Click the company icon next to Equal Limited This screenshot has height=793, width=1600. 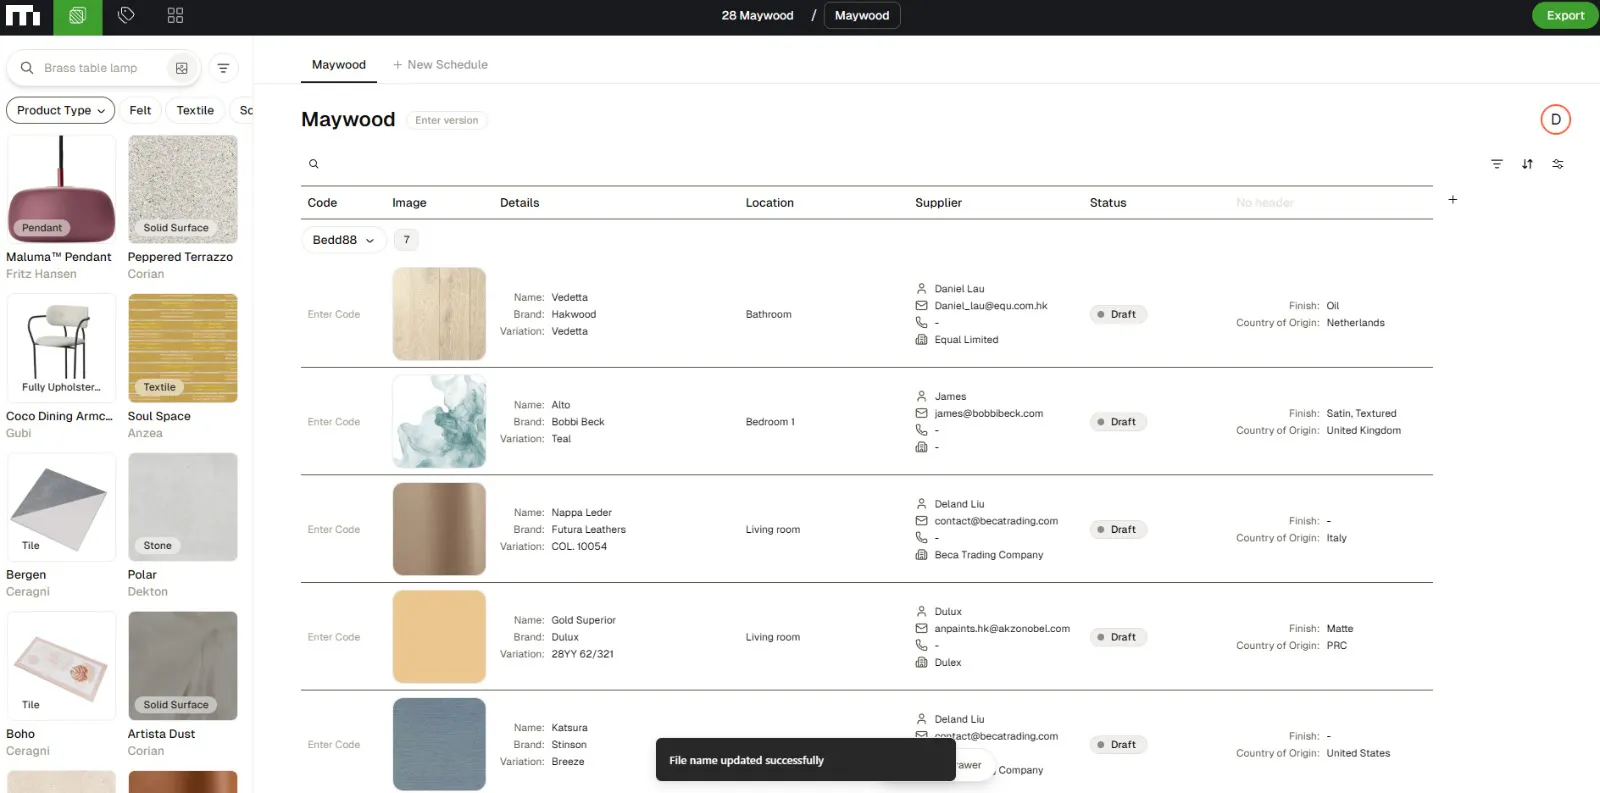pyautogui.click(x=921, y=340)
